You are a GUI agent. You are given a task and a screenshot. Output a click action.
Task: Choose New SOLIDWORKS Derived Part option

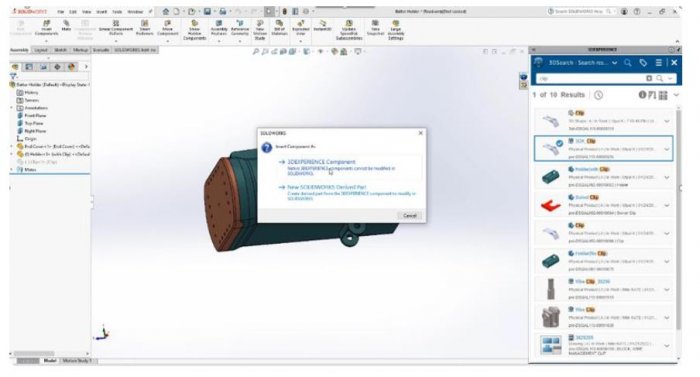[326, 187]
